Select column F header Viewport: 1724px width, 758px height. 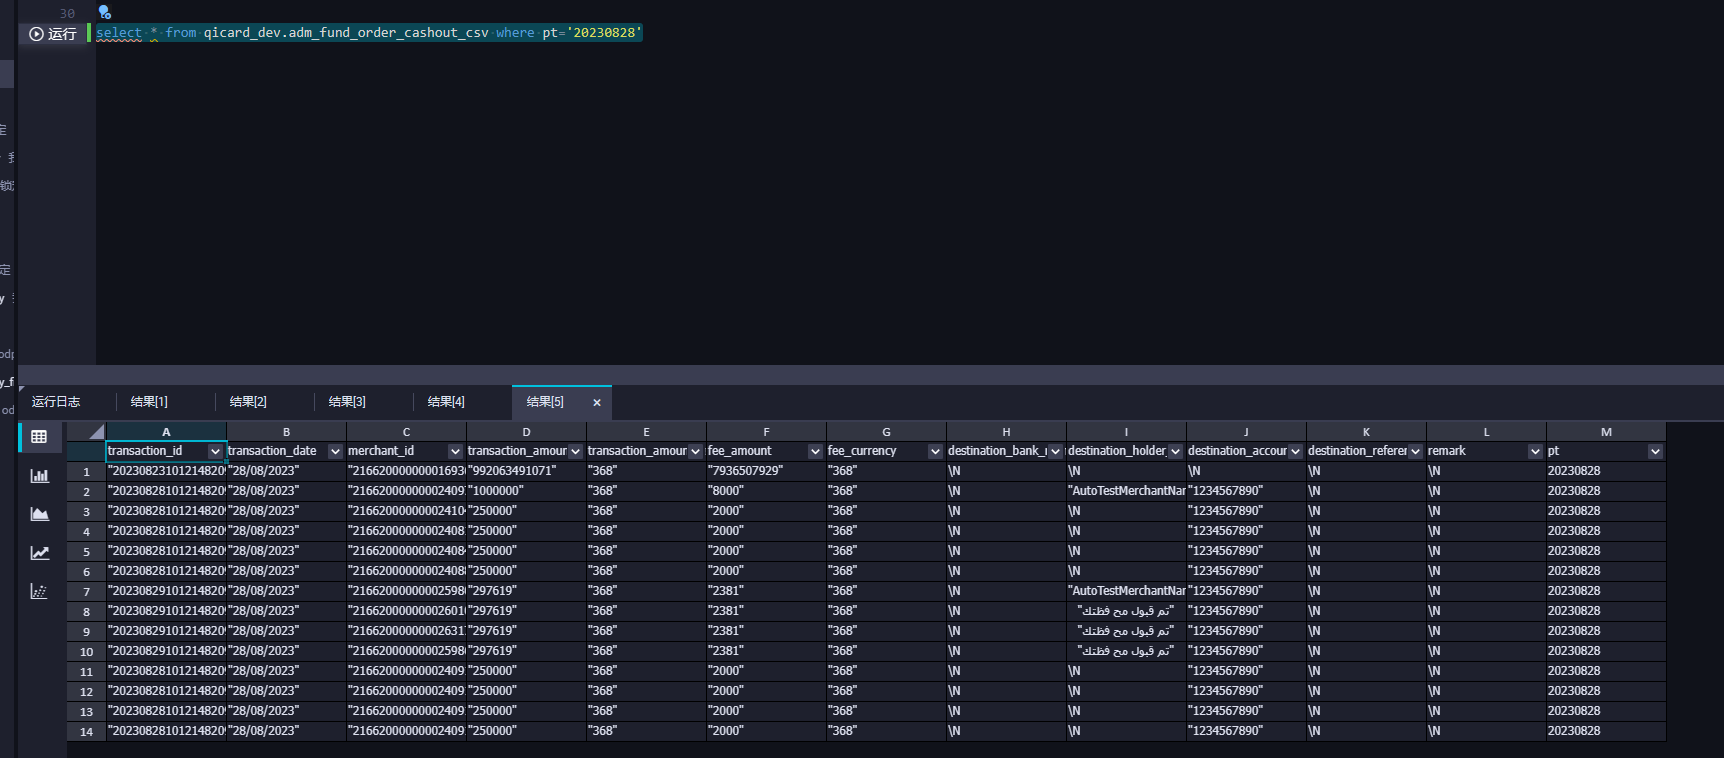766,432
